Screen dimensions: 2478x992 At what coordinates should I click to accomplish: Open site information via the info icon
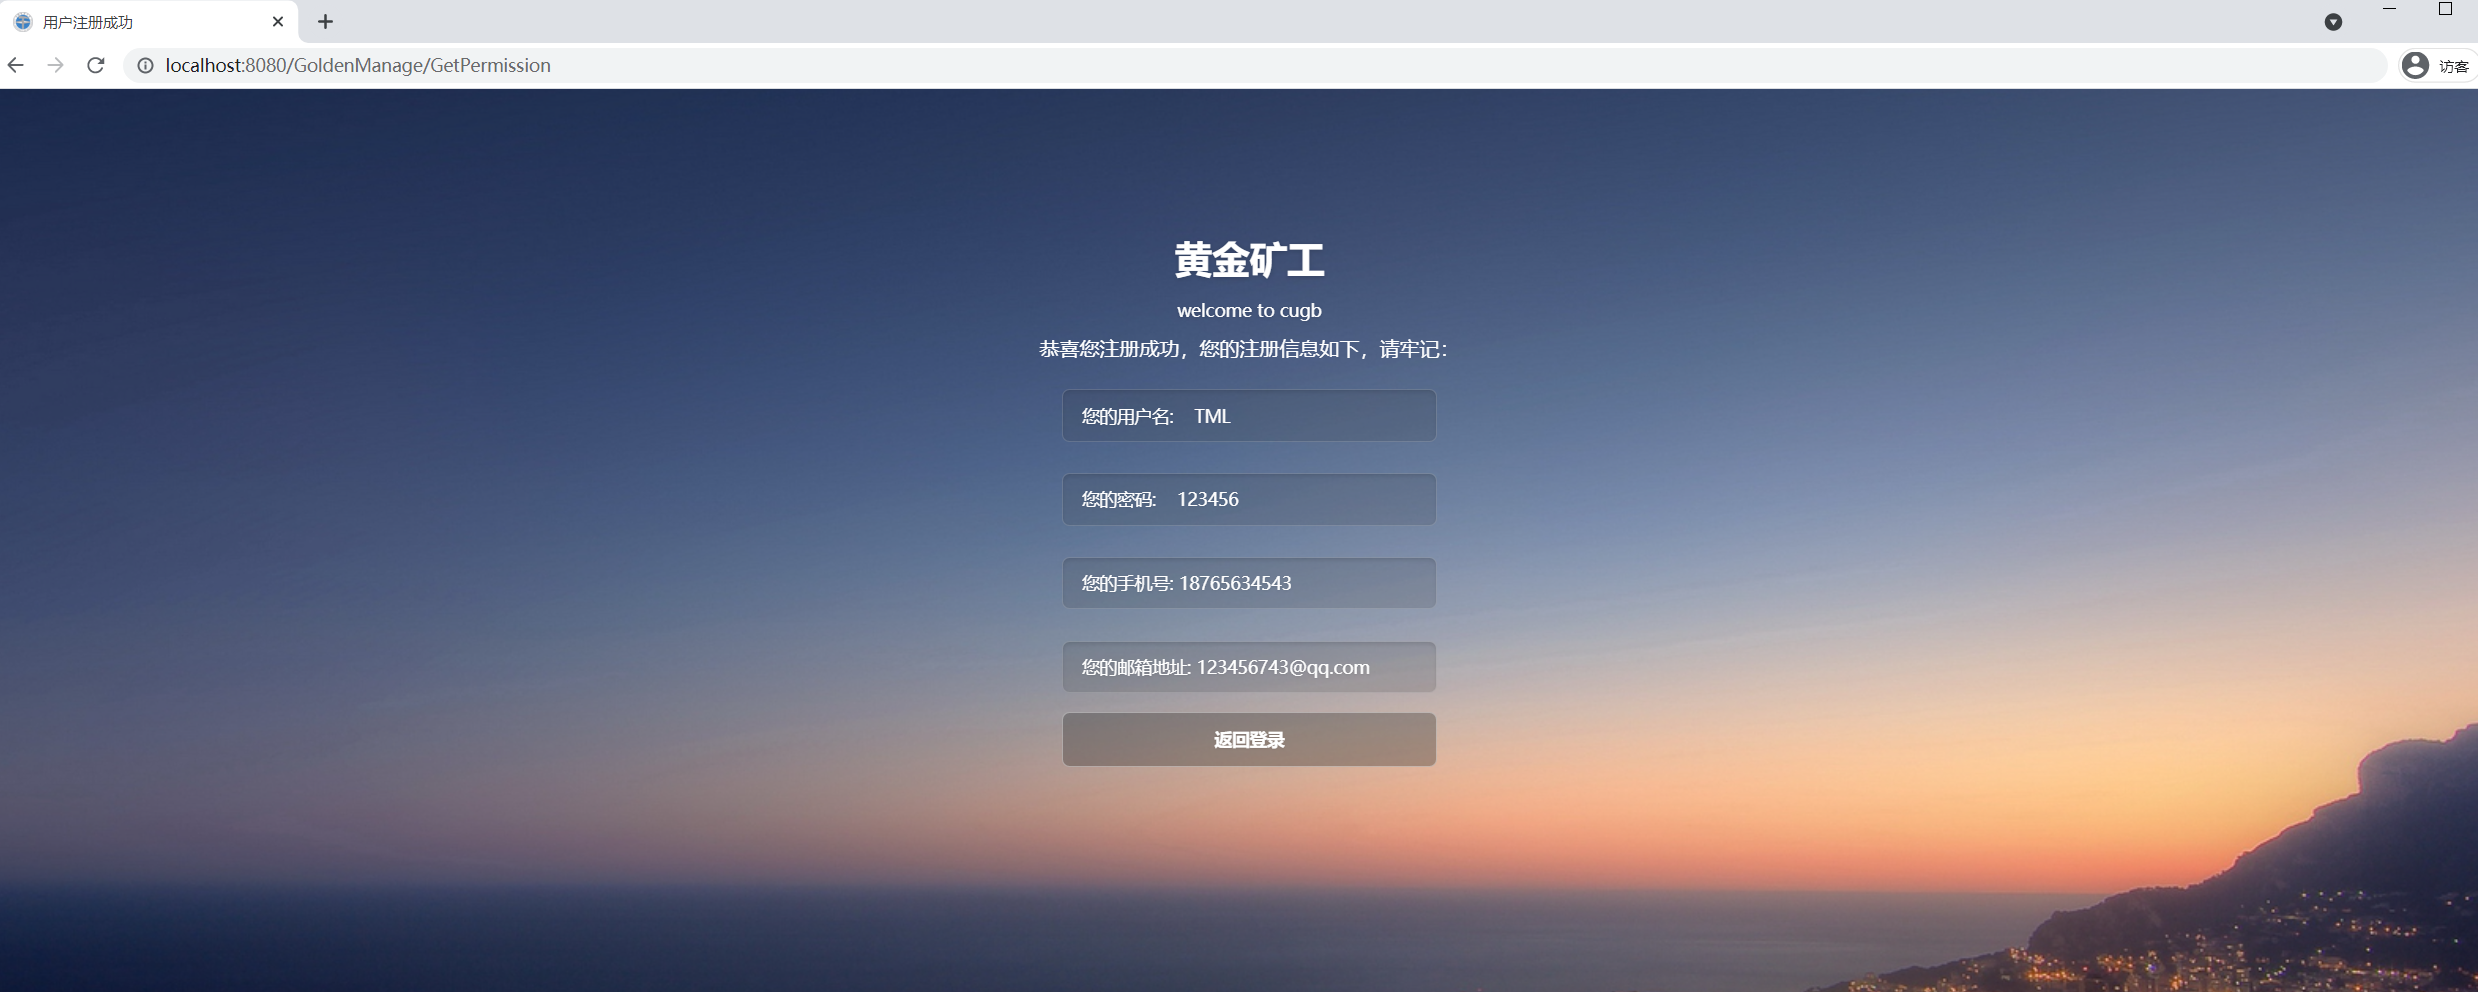(x=145, y=65)
